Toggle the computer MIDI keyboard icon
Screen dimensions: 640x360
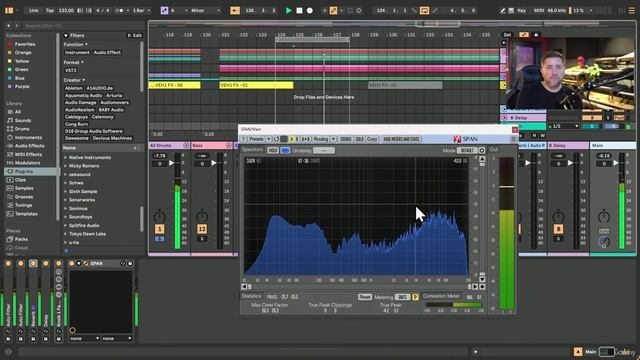click(x=511, y=11)
